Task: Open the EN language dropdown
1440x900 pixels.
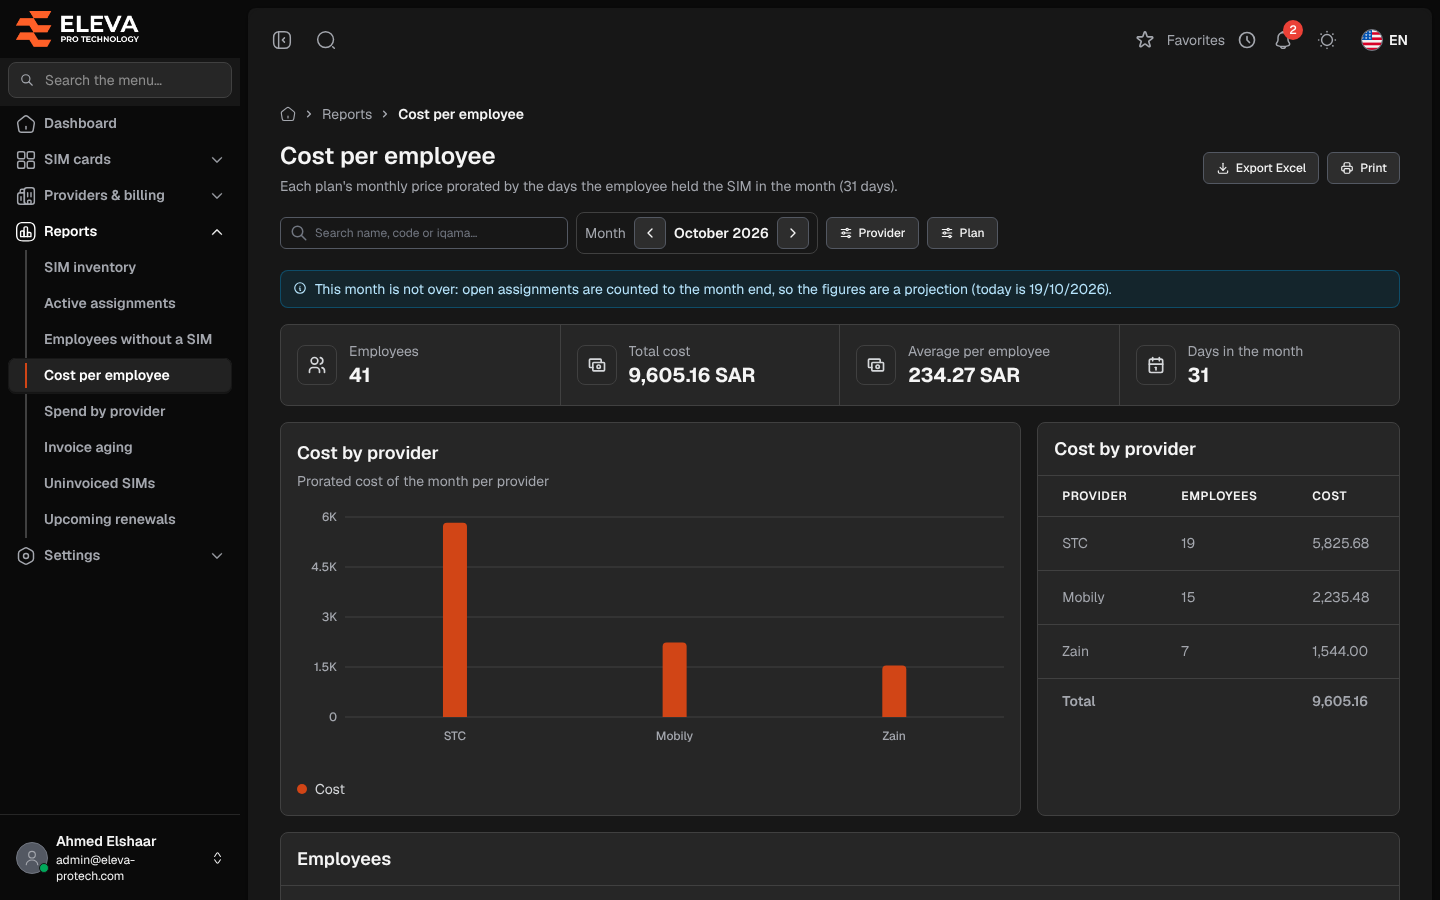Action: pos(1384,40)
